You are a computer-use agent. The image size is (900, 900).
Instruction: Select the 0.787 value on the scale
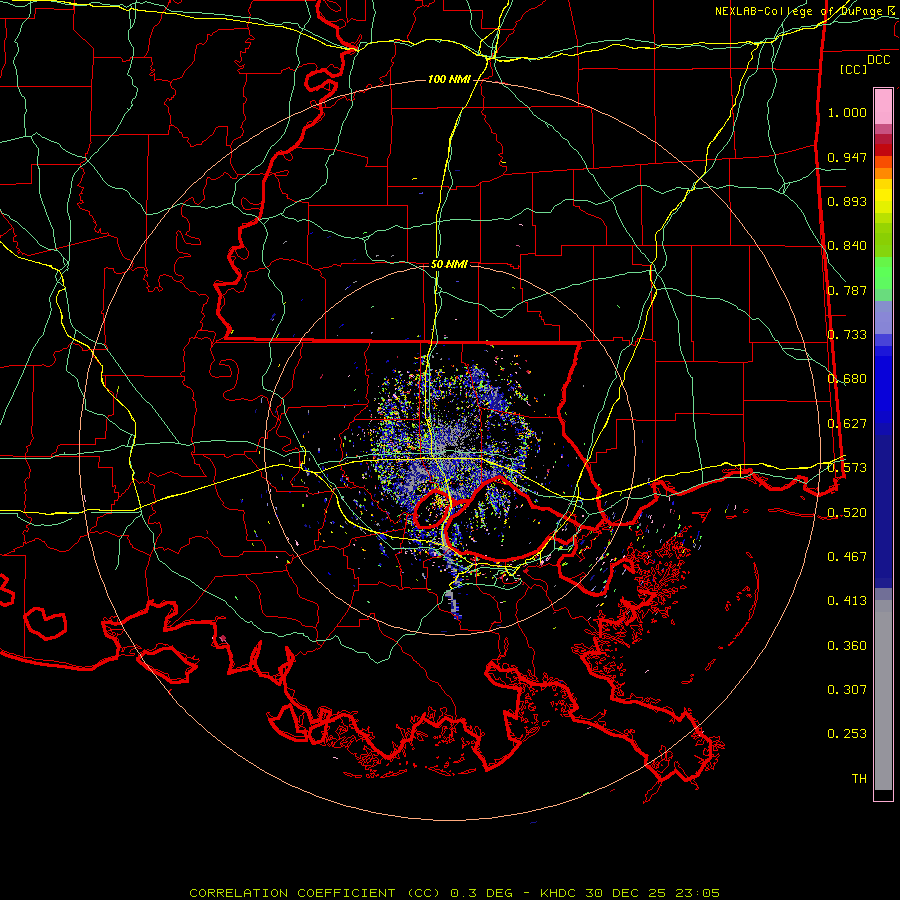[x=847, y=290]
